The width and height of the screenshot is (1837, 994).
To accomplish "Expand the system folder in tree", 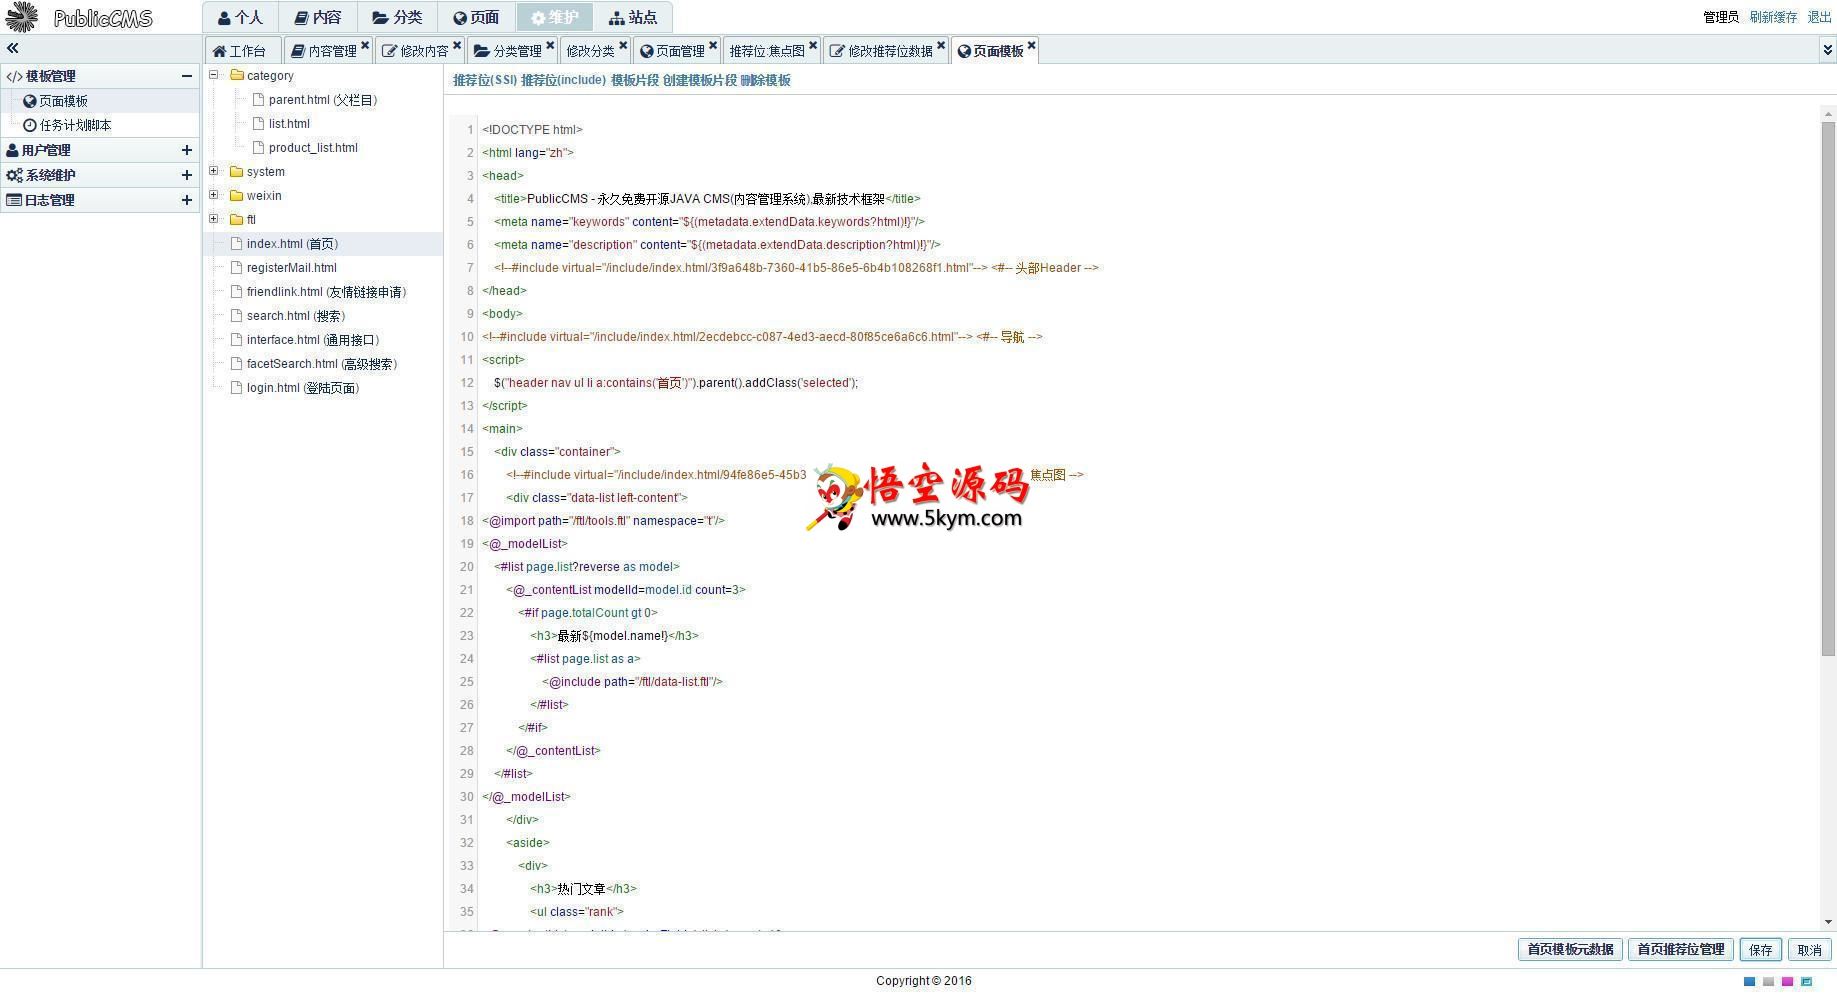I will 213,171.
